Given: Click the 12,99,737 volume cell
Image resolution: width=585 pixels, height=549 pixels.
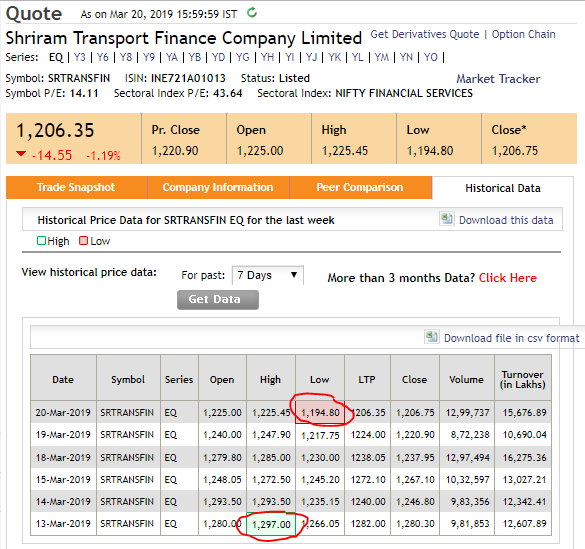Looking at the screenshot, I should pos(467,412).
